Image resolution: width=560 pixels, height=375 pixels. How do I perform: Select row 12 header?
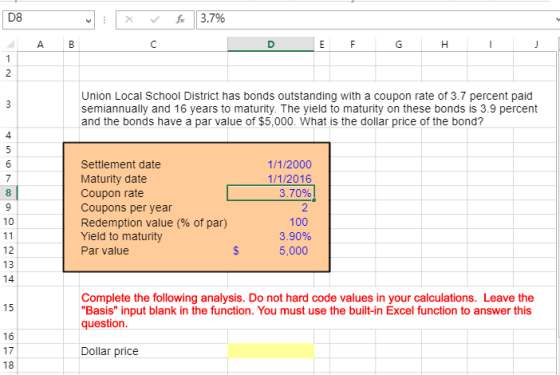(8, 250)
